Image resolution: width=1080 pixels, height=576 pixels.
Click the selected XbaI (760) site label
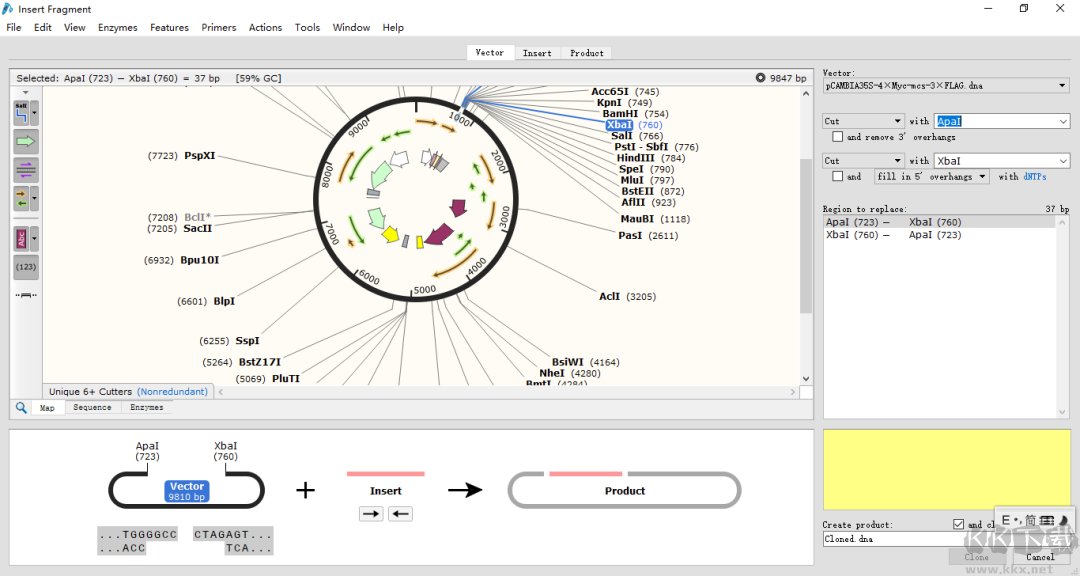coord(634,125)
